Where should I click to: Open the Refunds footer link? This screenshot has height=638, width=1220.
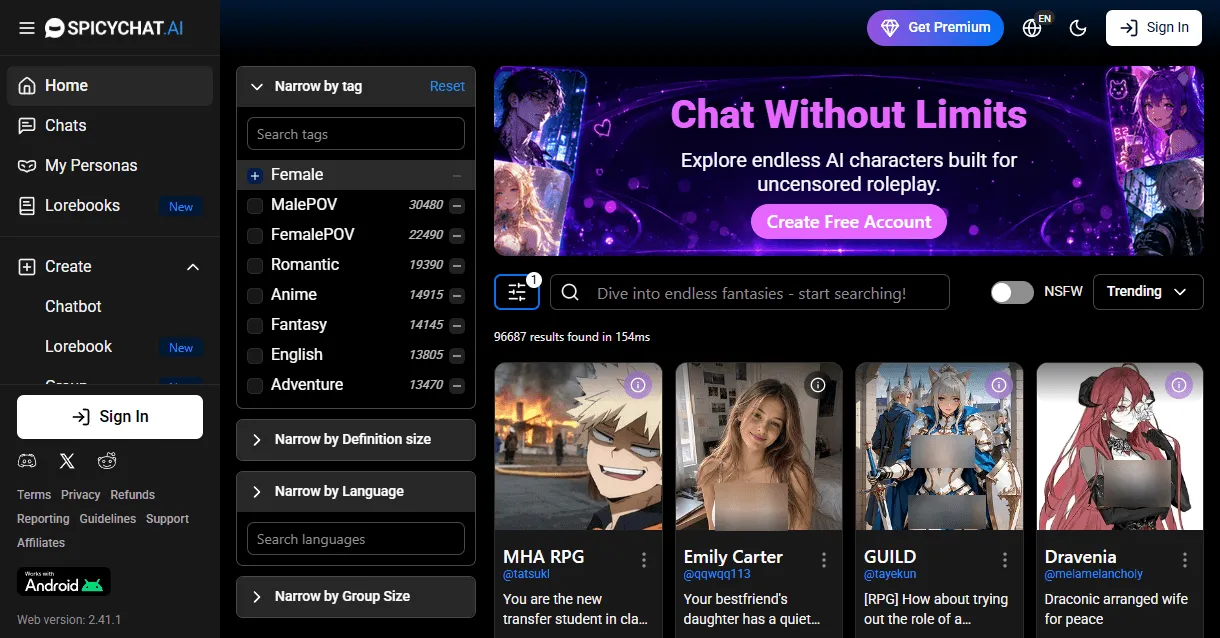(x=133, y=495)
